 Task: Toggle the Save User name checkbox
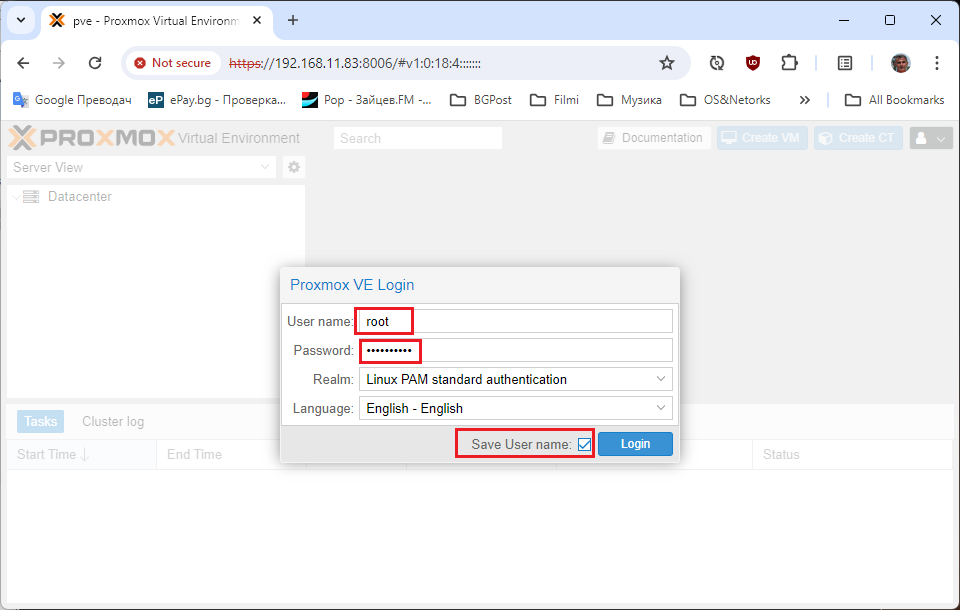pyautogui.click(x=585, y=444)
